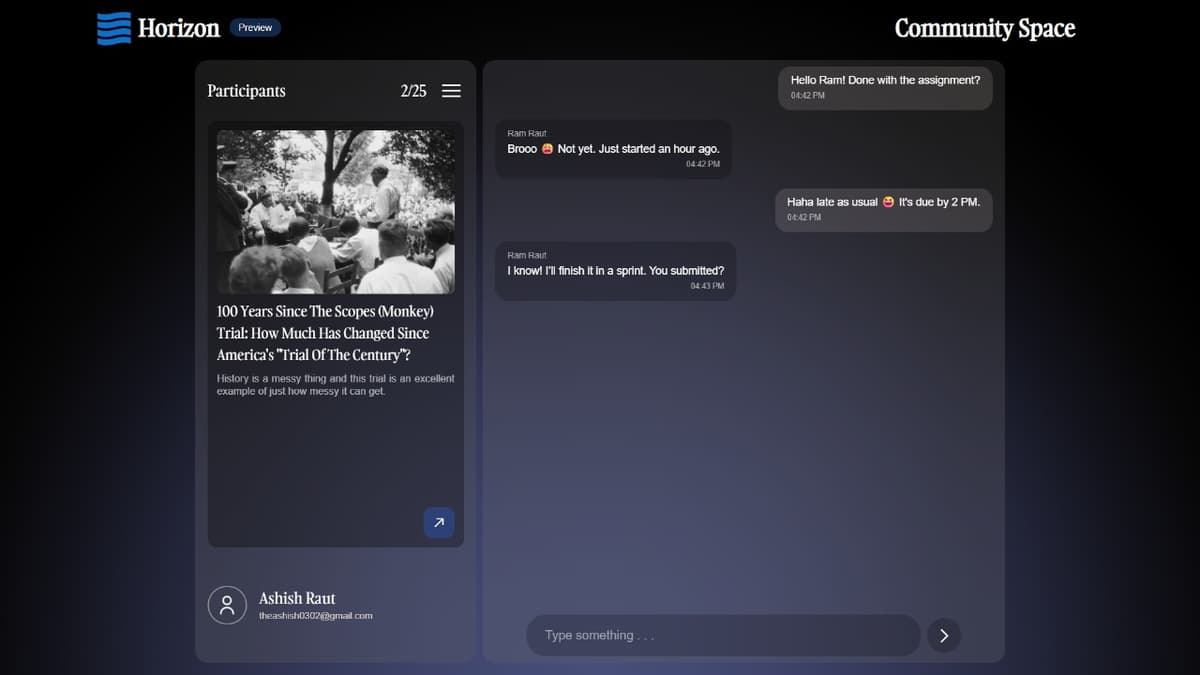Click the Ashish Raut username
This screenshot has height=675, width=1200.
297,598
